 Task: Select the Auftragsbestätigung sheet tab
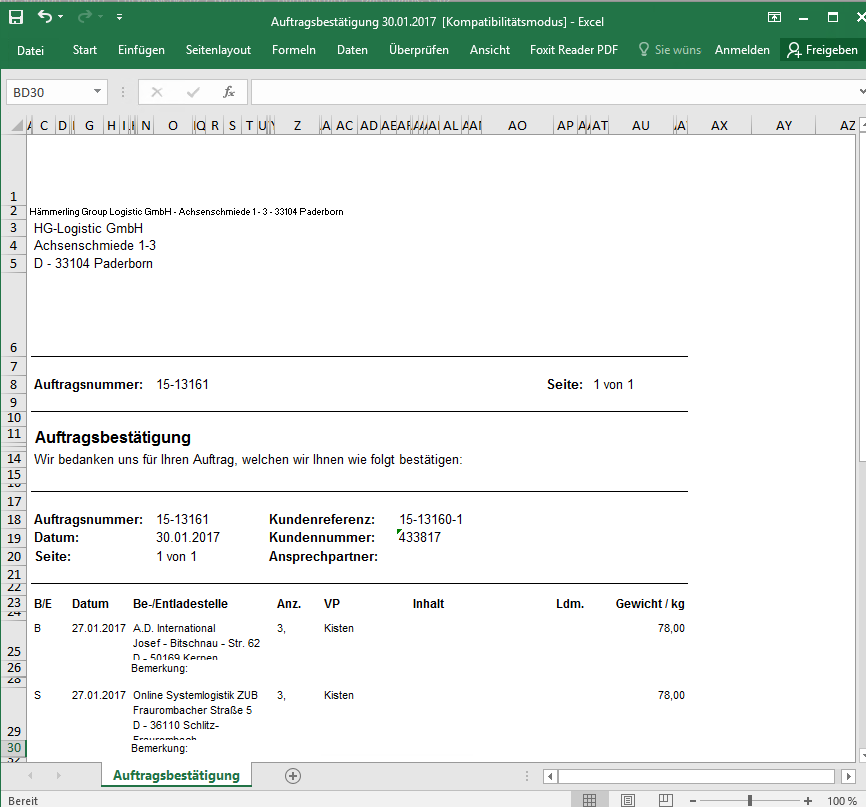click(176, 775)
